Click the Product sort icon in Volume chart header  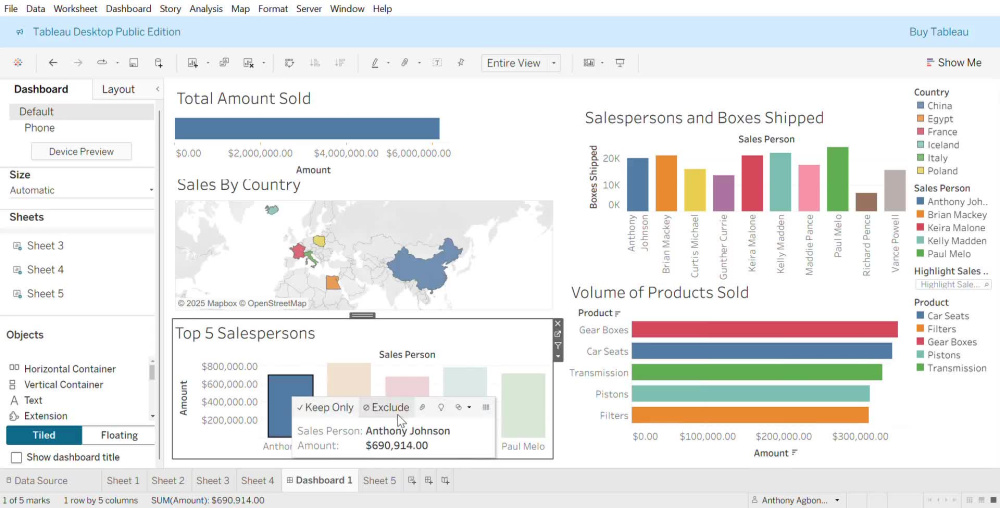tap(618, 313)
